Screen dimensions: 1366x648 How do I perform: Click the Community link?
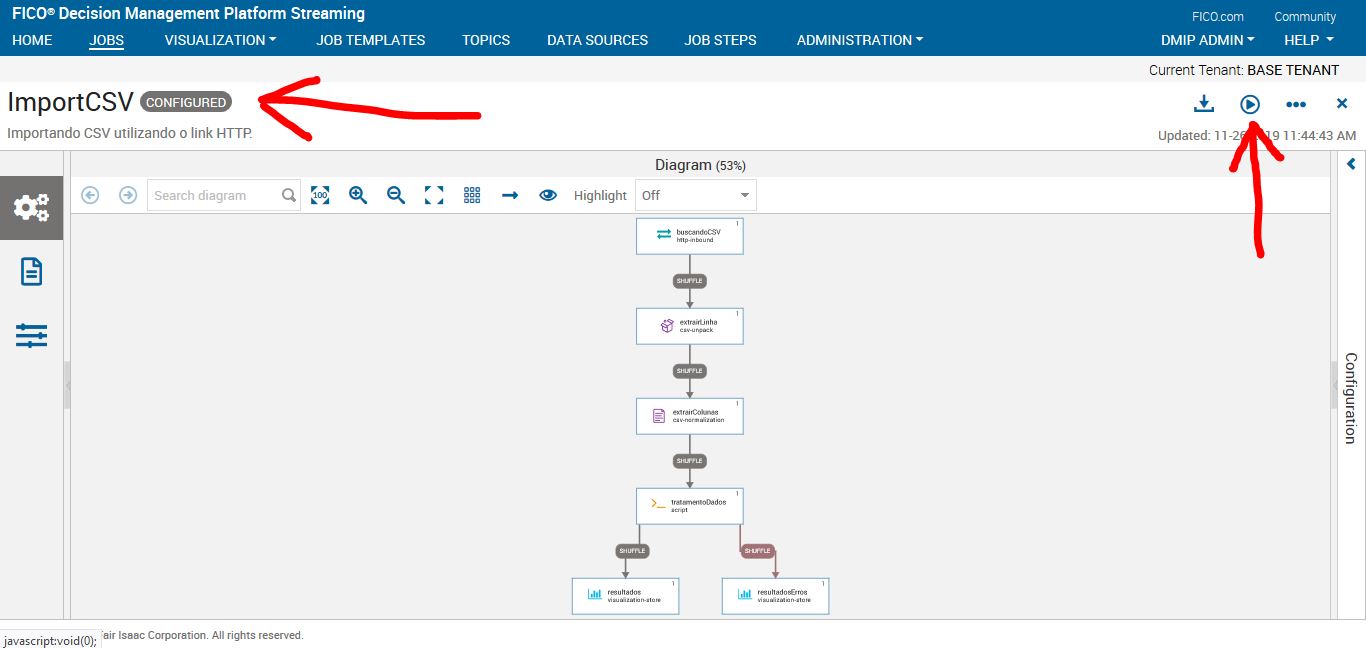click(x=1304, y=16)
